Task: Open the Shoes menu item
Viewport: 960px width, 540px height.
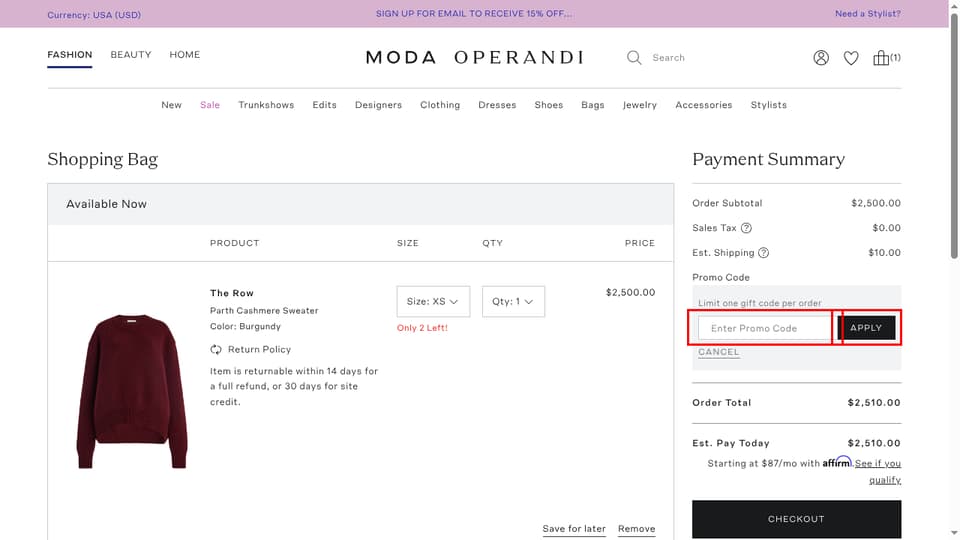Action: pyautogui.click(x=549, y=105)
